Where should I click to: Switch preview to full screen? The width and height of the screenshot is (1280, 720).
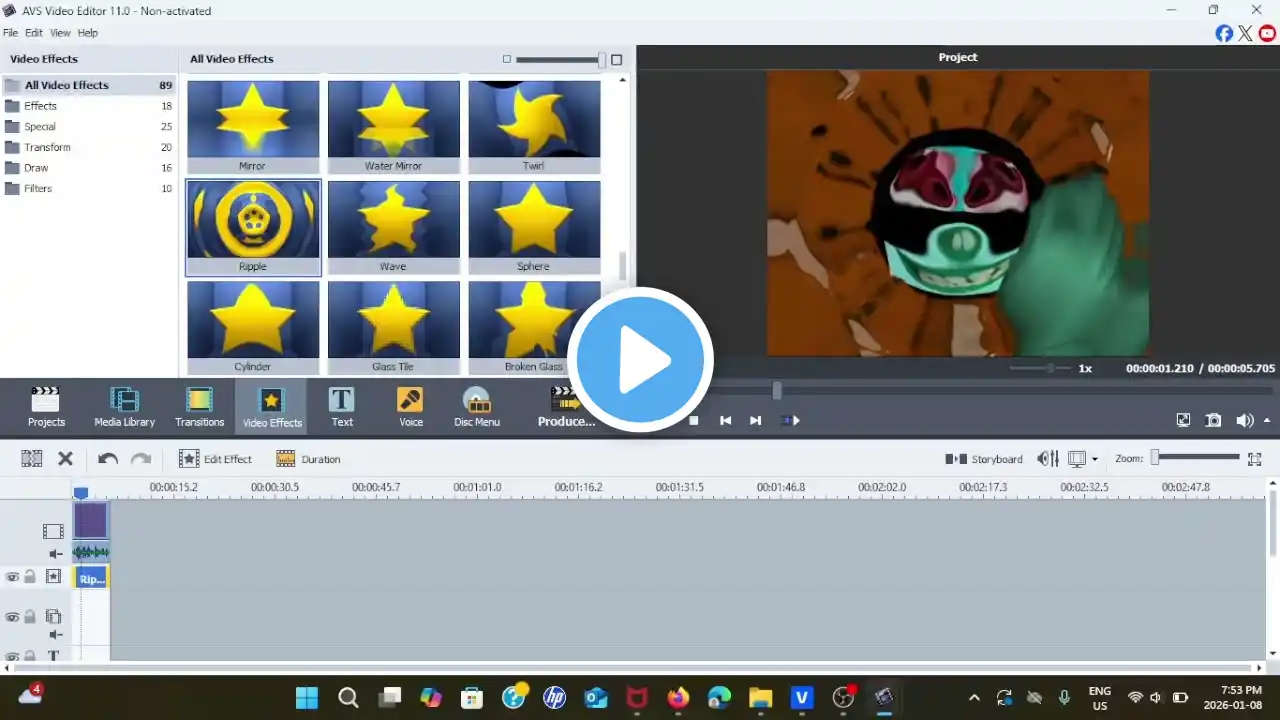1183,421
